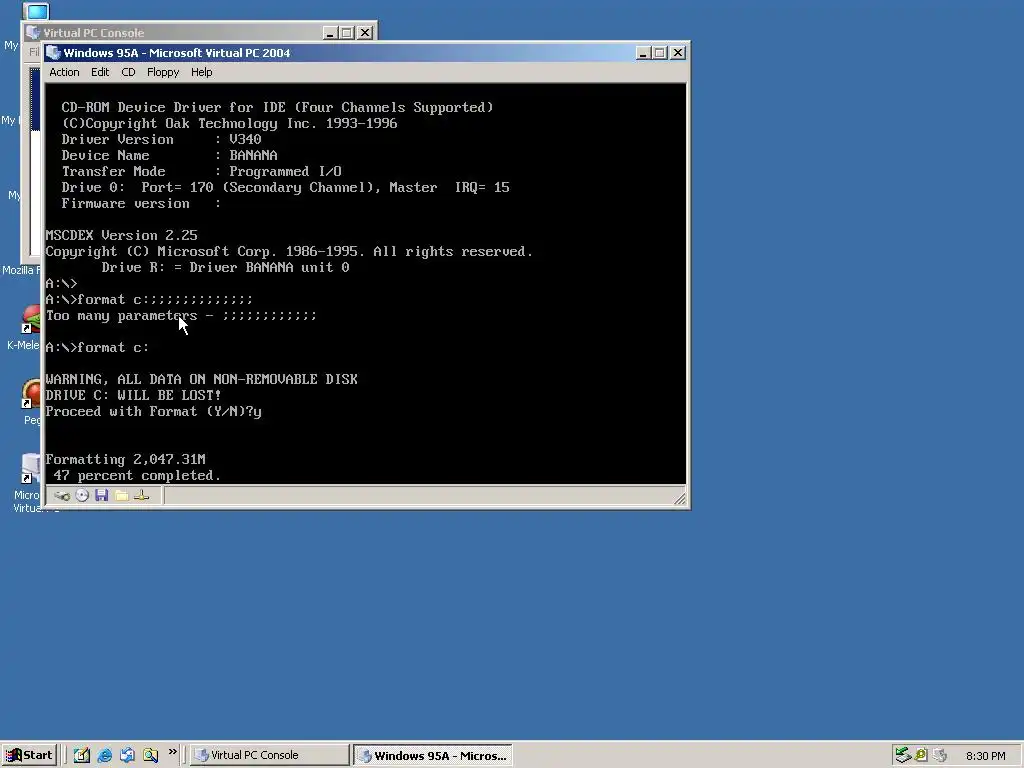
Task: Click the safely remove hardware tray icon
Action: click(903, 755)
